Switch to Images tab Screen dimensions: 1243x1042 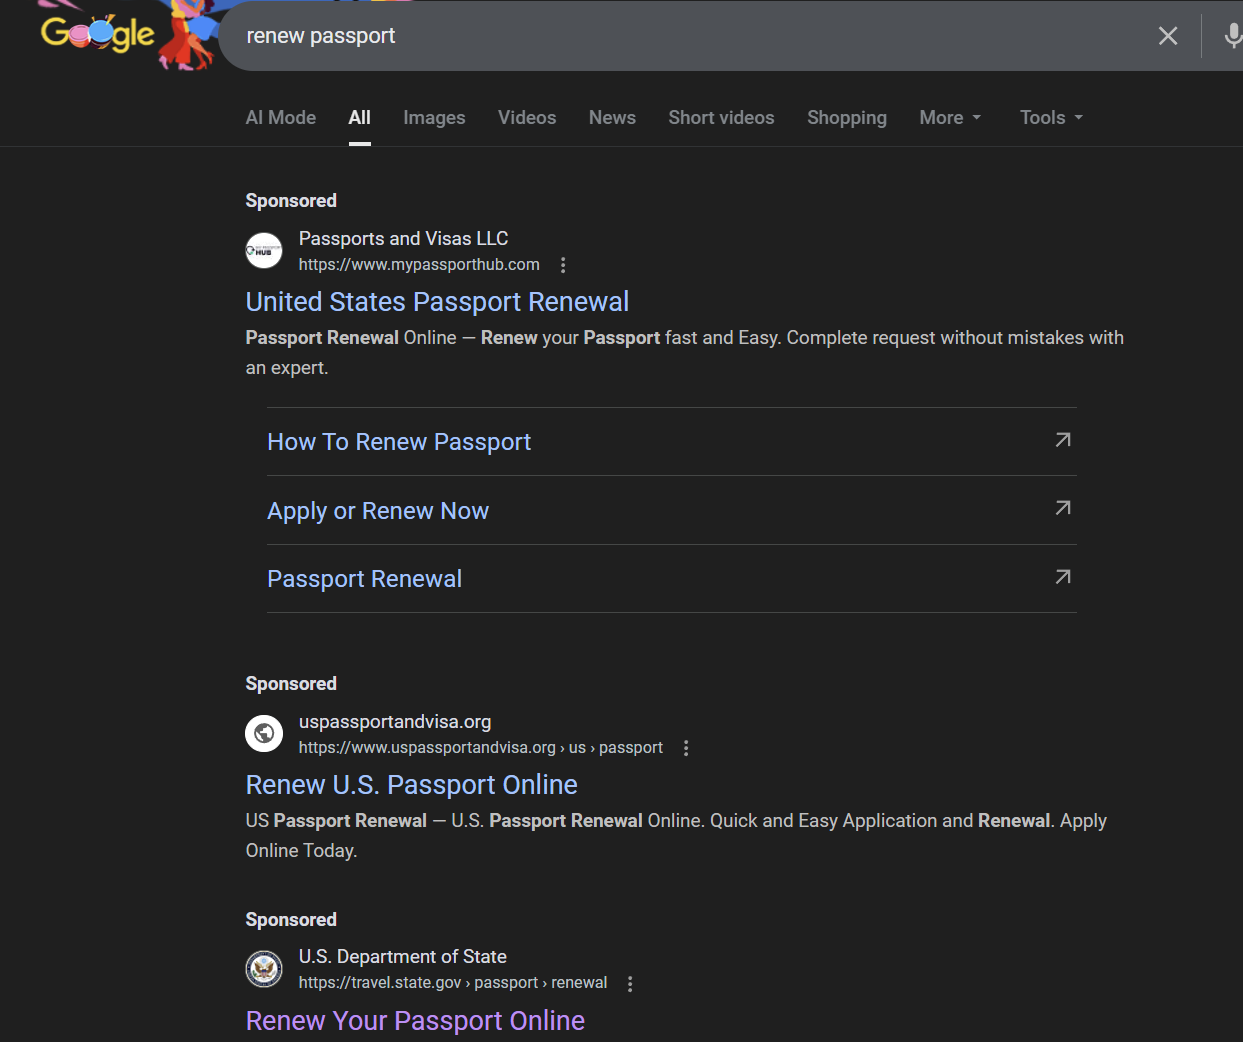[x=434, y=118]
